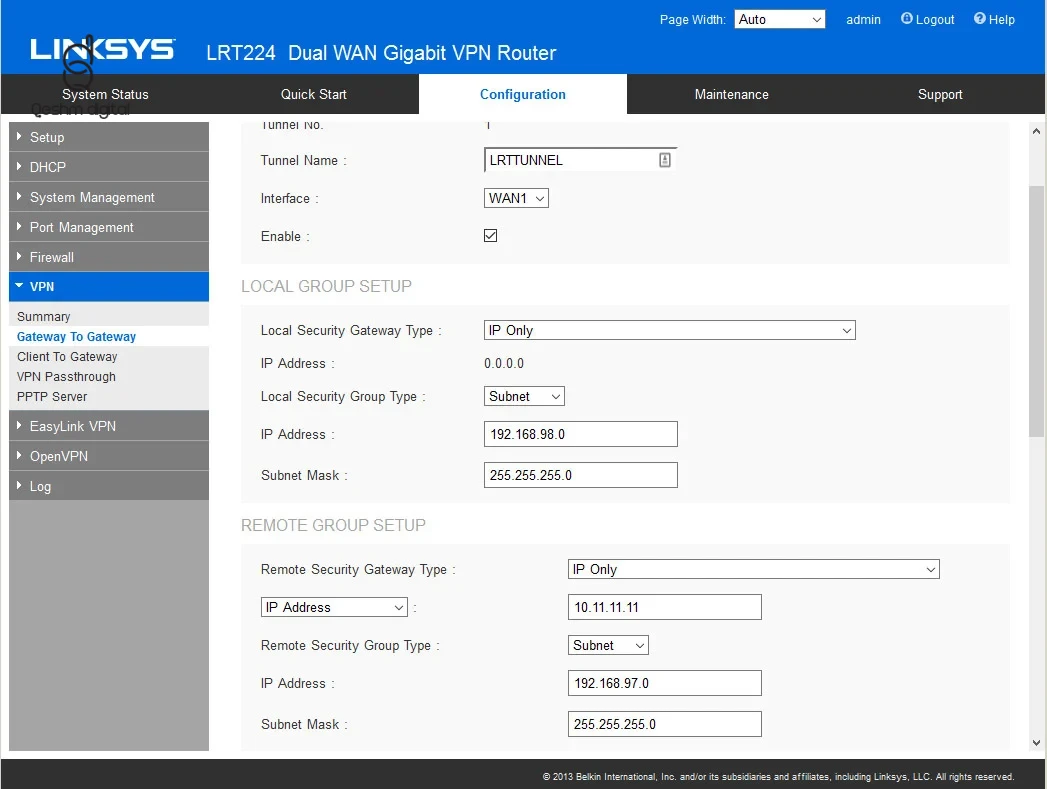
Task: Expand the Log section
Action: [109, 486]
